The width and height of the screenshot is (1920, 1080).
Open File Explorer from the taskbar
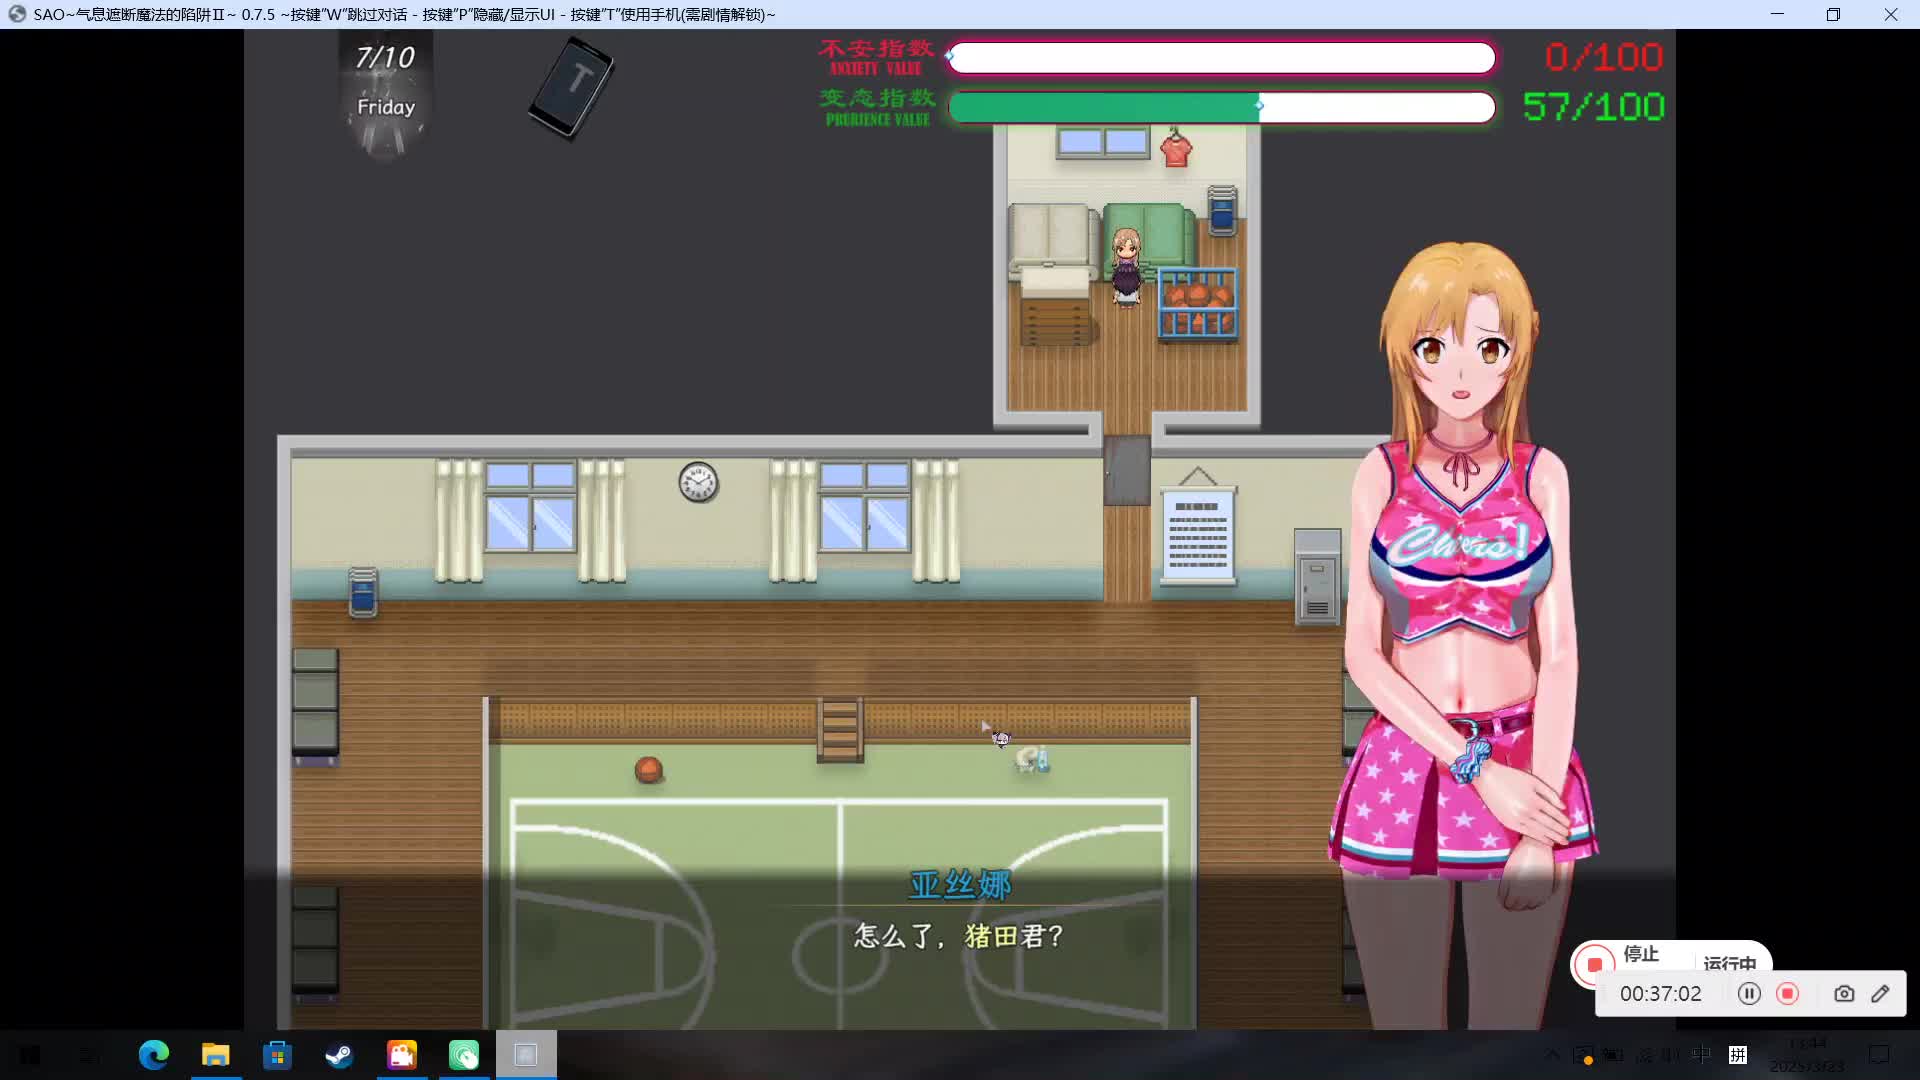point(216,1055)
